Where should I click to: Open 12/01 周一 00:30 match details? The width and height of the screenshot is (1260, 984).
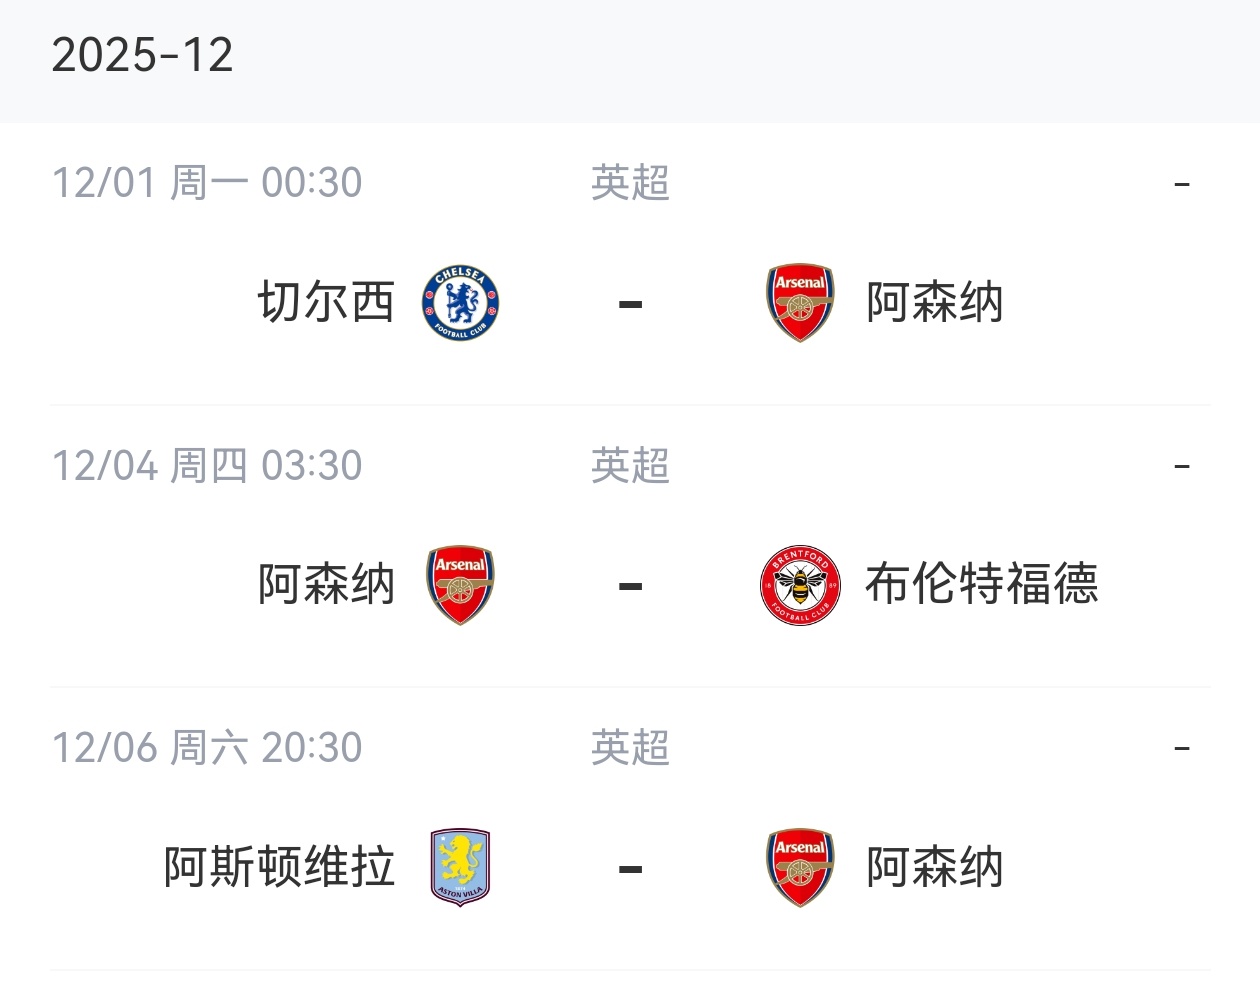tap(207, 183)
